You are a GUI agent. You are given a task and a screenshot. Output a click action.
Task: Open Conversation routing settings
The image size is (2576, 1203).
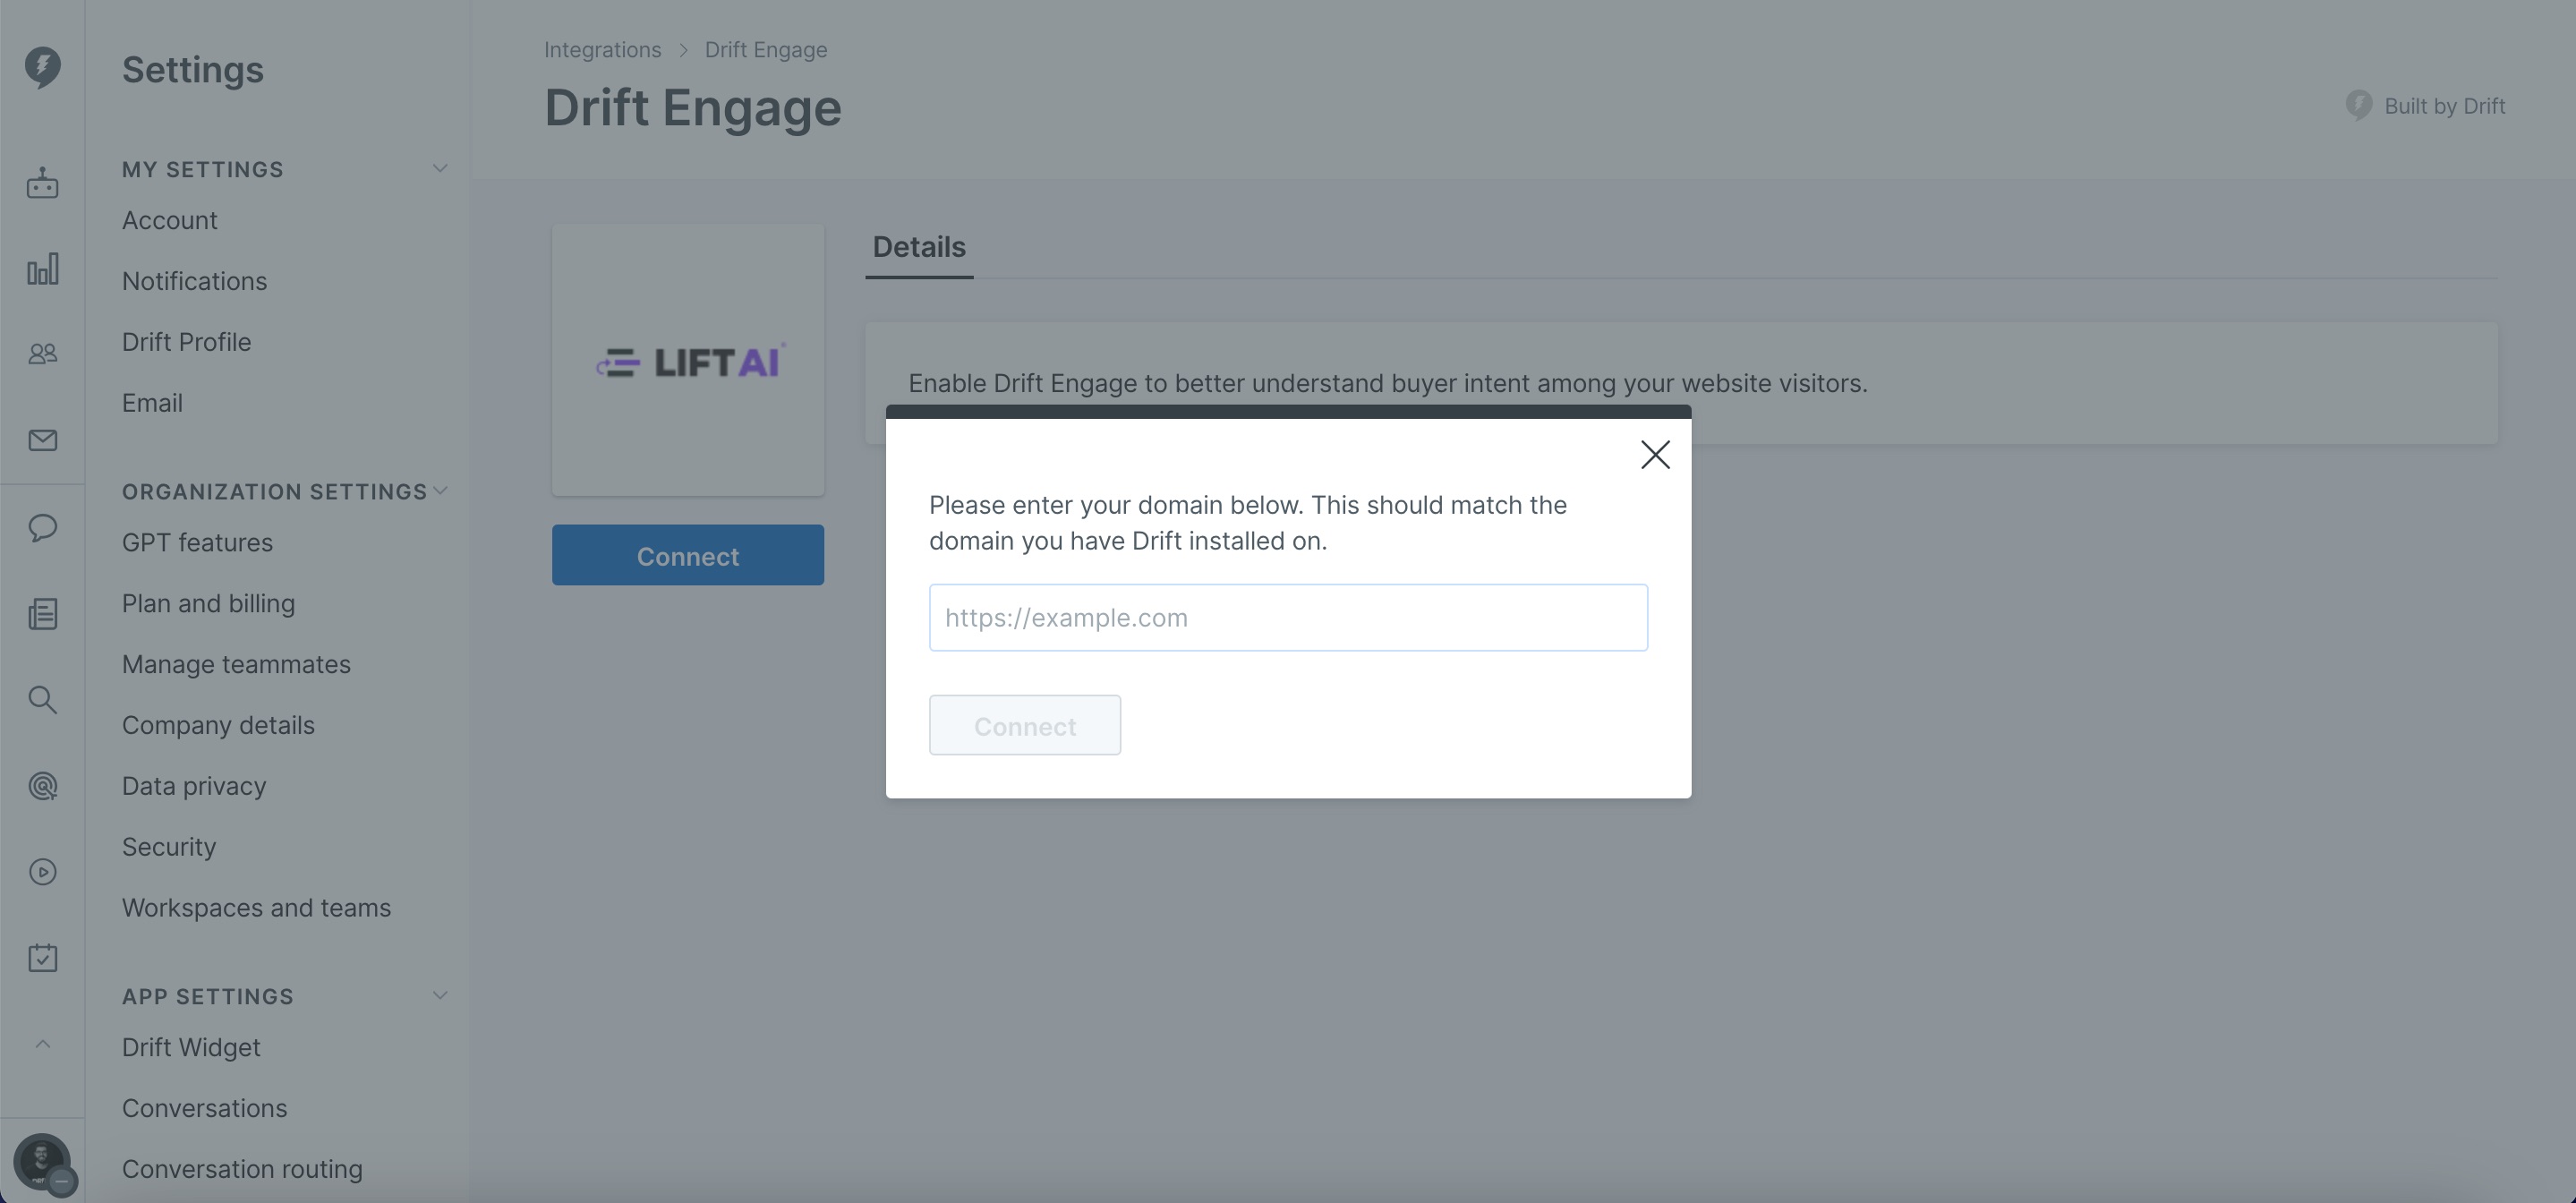[242, 1170]
